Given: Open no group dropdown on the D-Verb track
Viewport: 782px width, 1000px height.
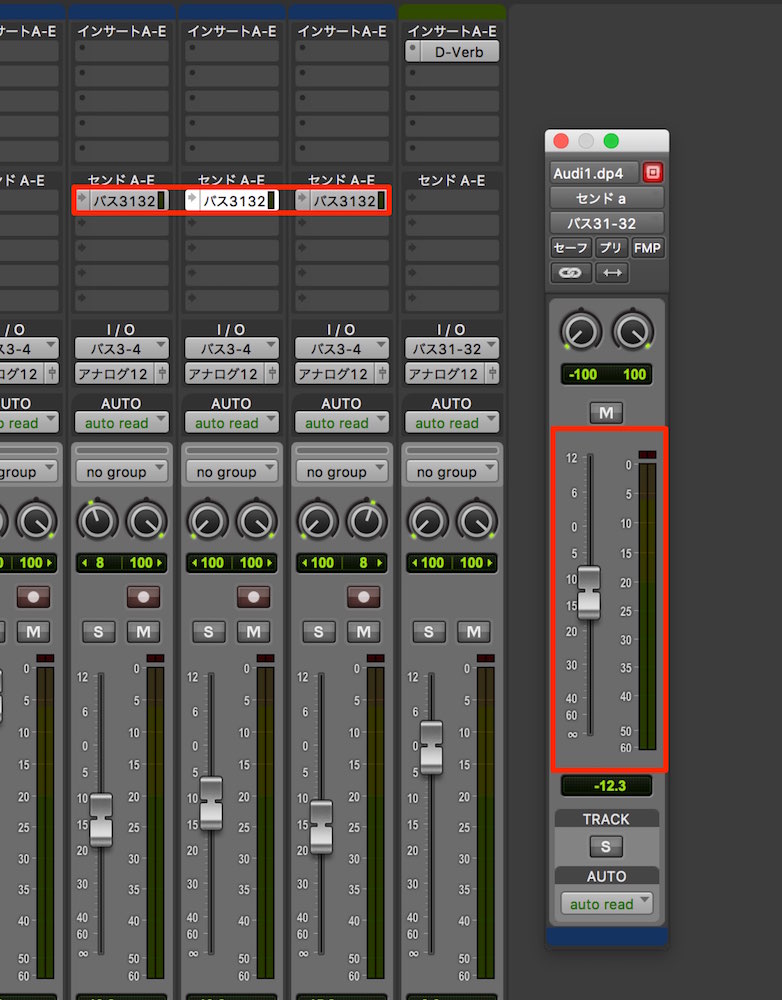Looking at the screenshot, I should coord(452,472).
